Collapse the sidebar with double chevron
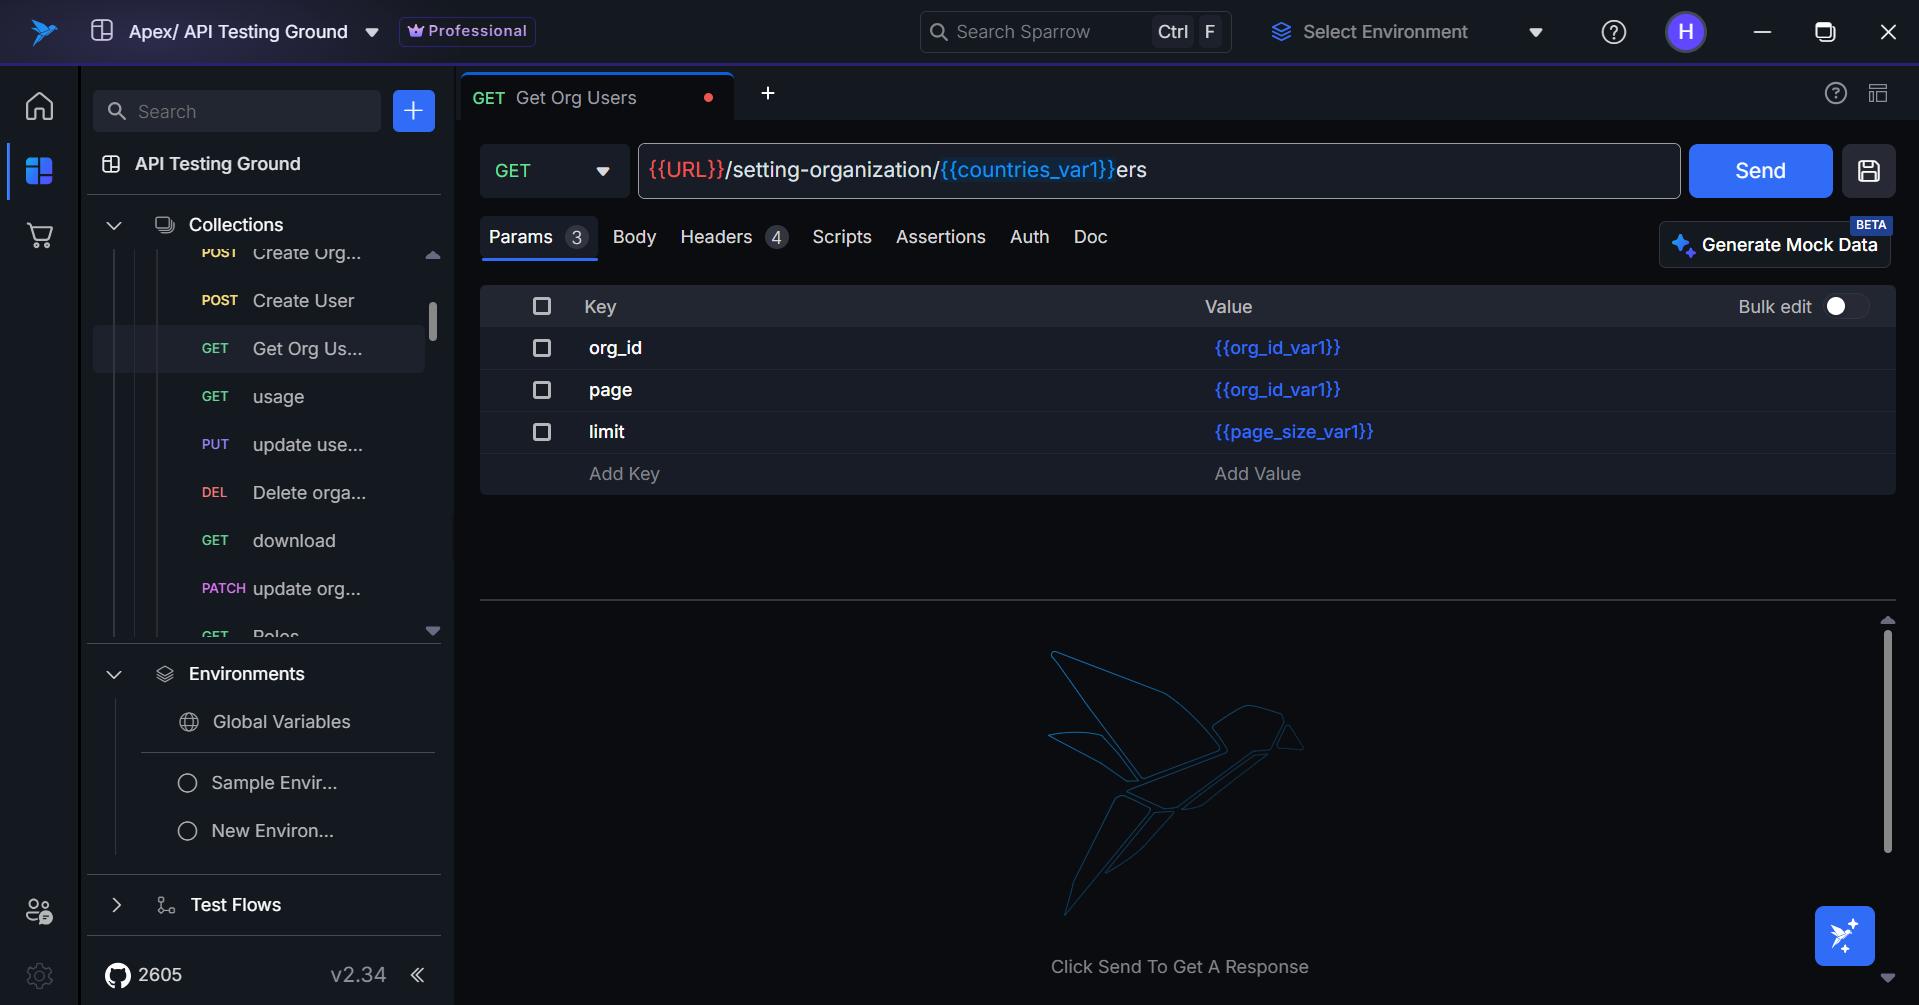 click(x=418, y=975)
